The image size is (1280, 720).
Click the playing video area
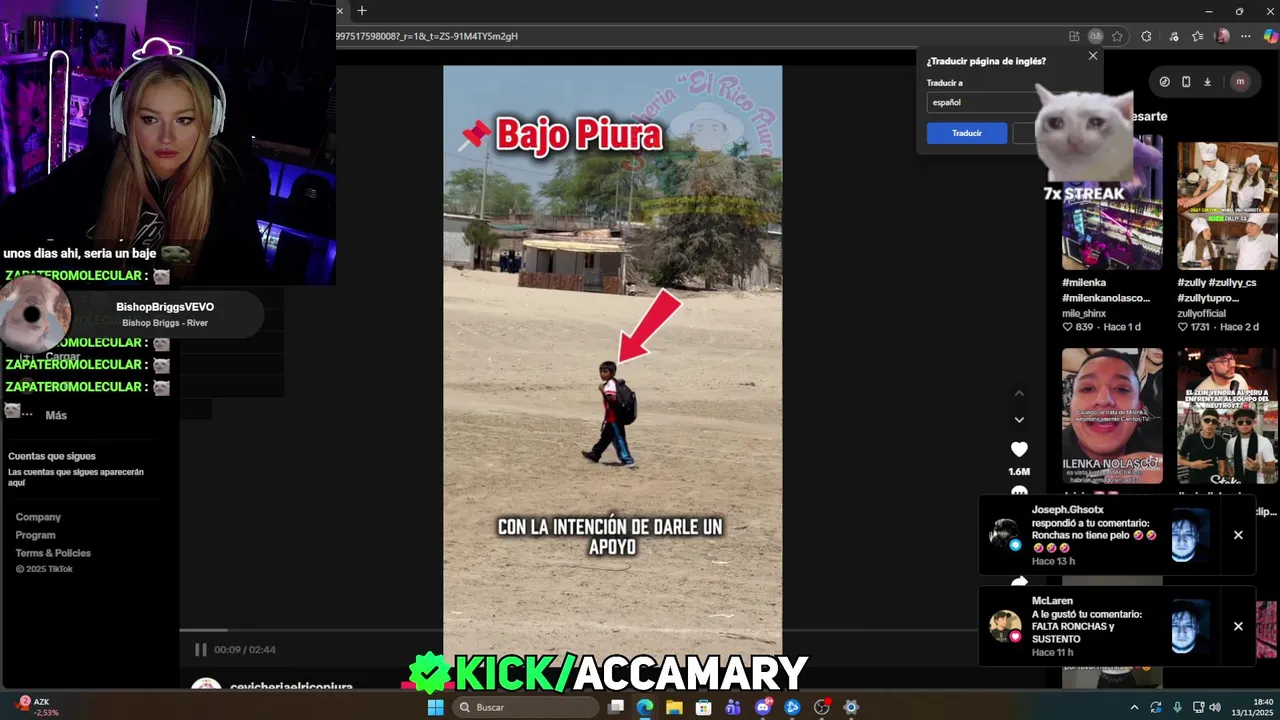tap(612, 360)
